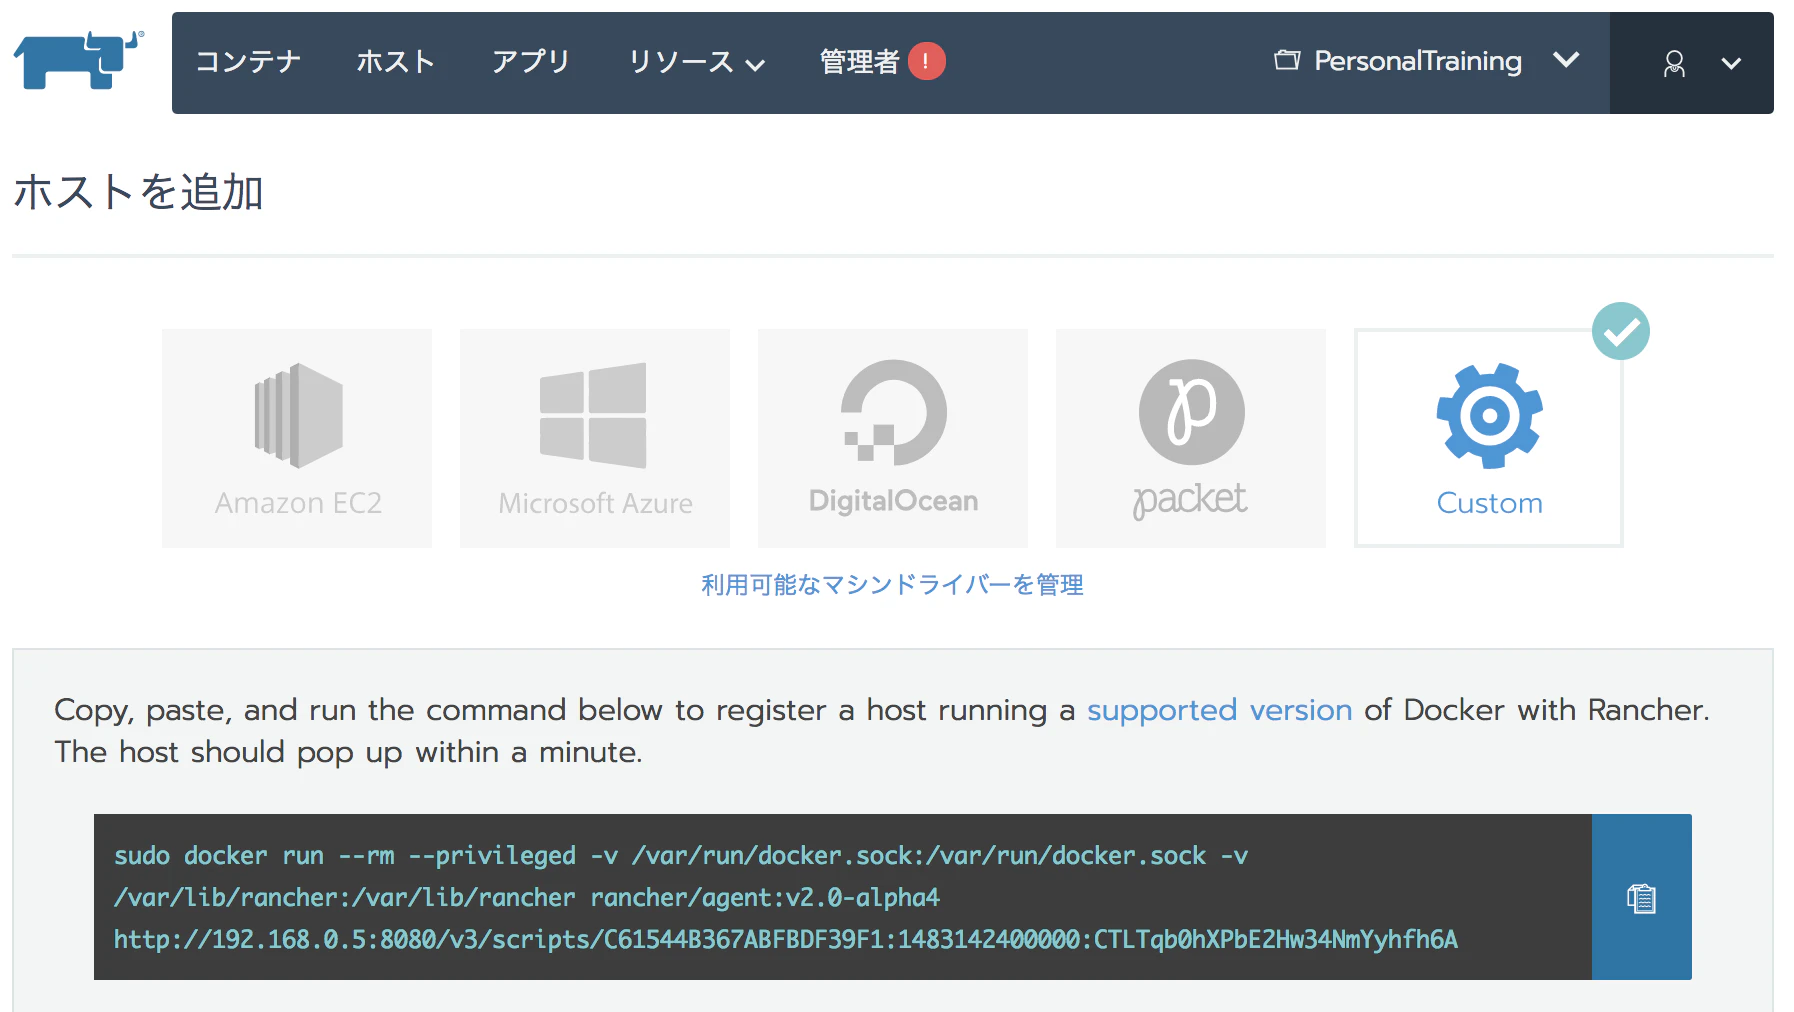
Task: Click the supported version link
Action: click(x=1218, y=710)
